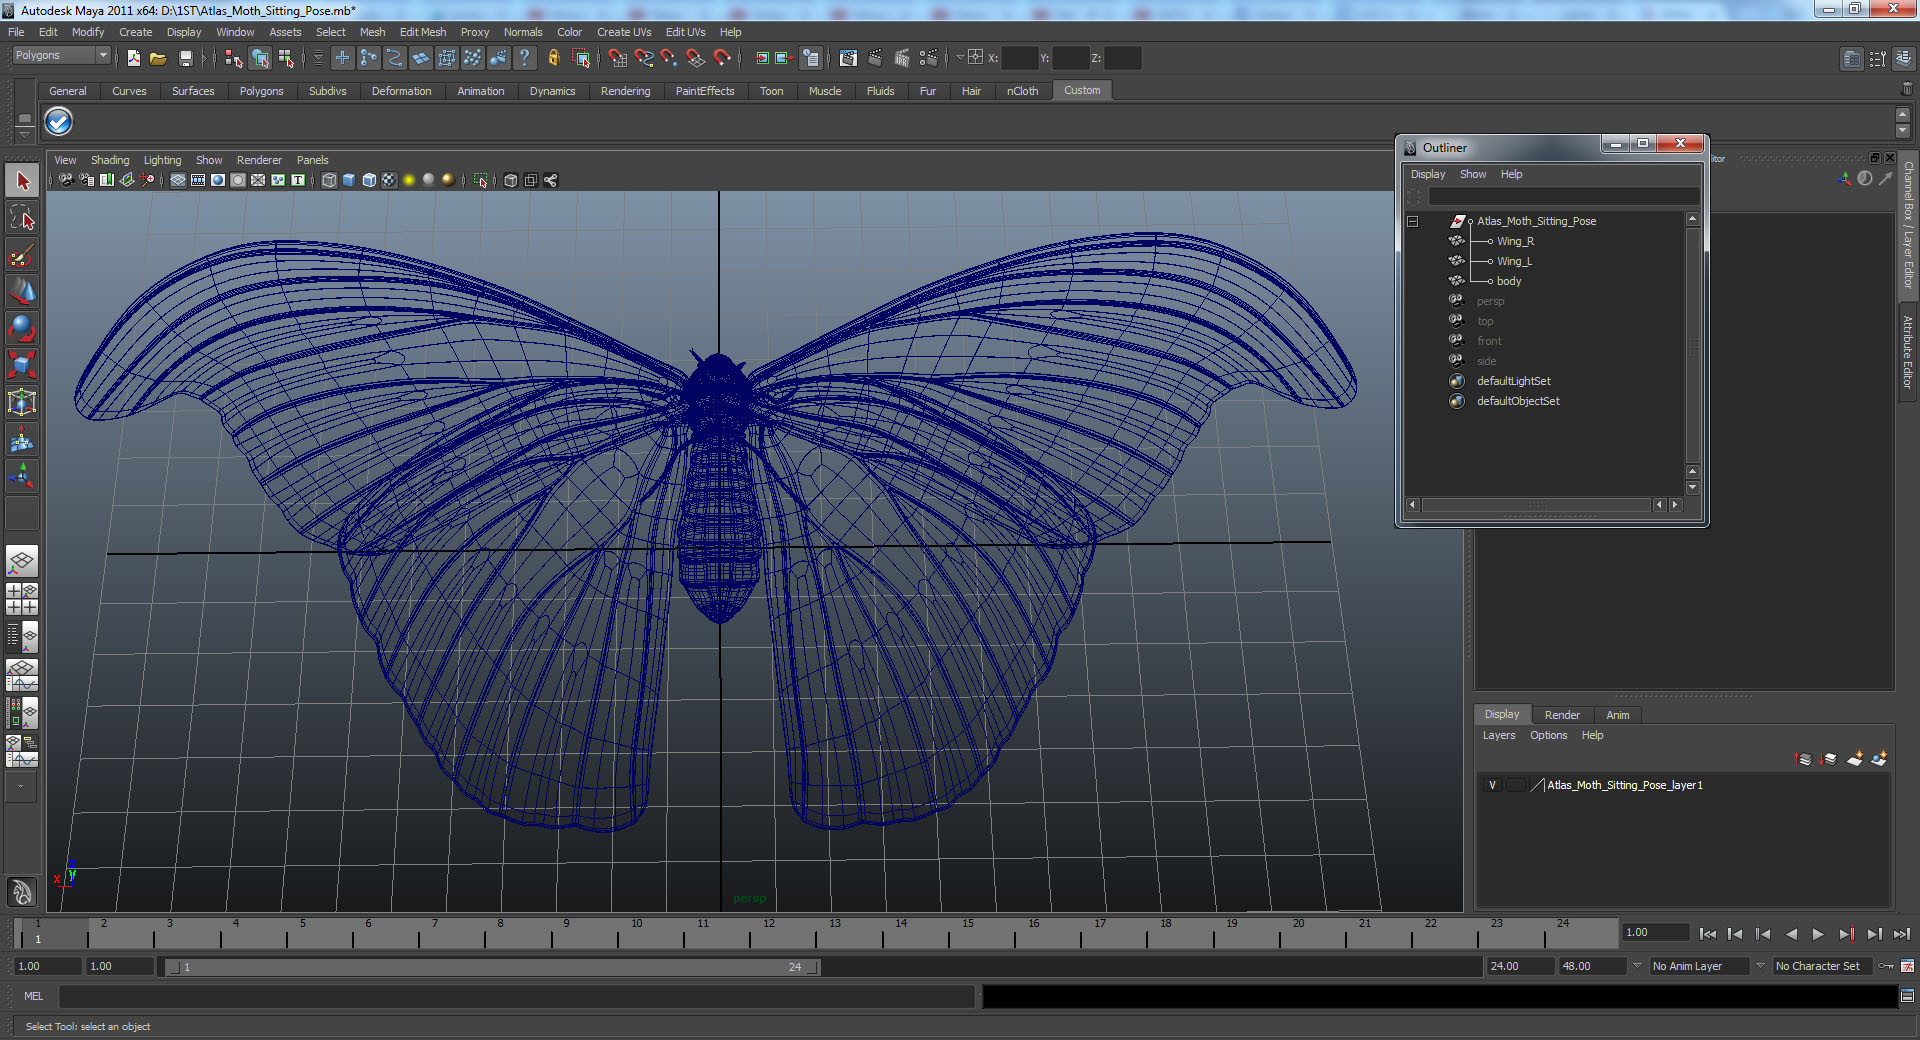Collapse Atlas_Moth_Sitting_Pose tree in Outliner
The height and width of the screenshot is (1040, 1920).
pyautogui.click(x=1413, y=221)
